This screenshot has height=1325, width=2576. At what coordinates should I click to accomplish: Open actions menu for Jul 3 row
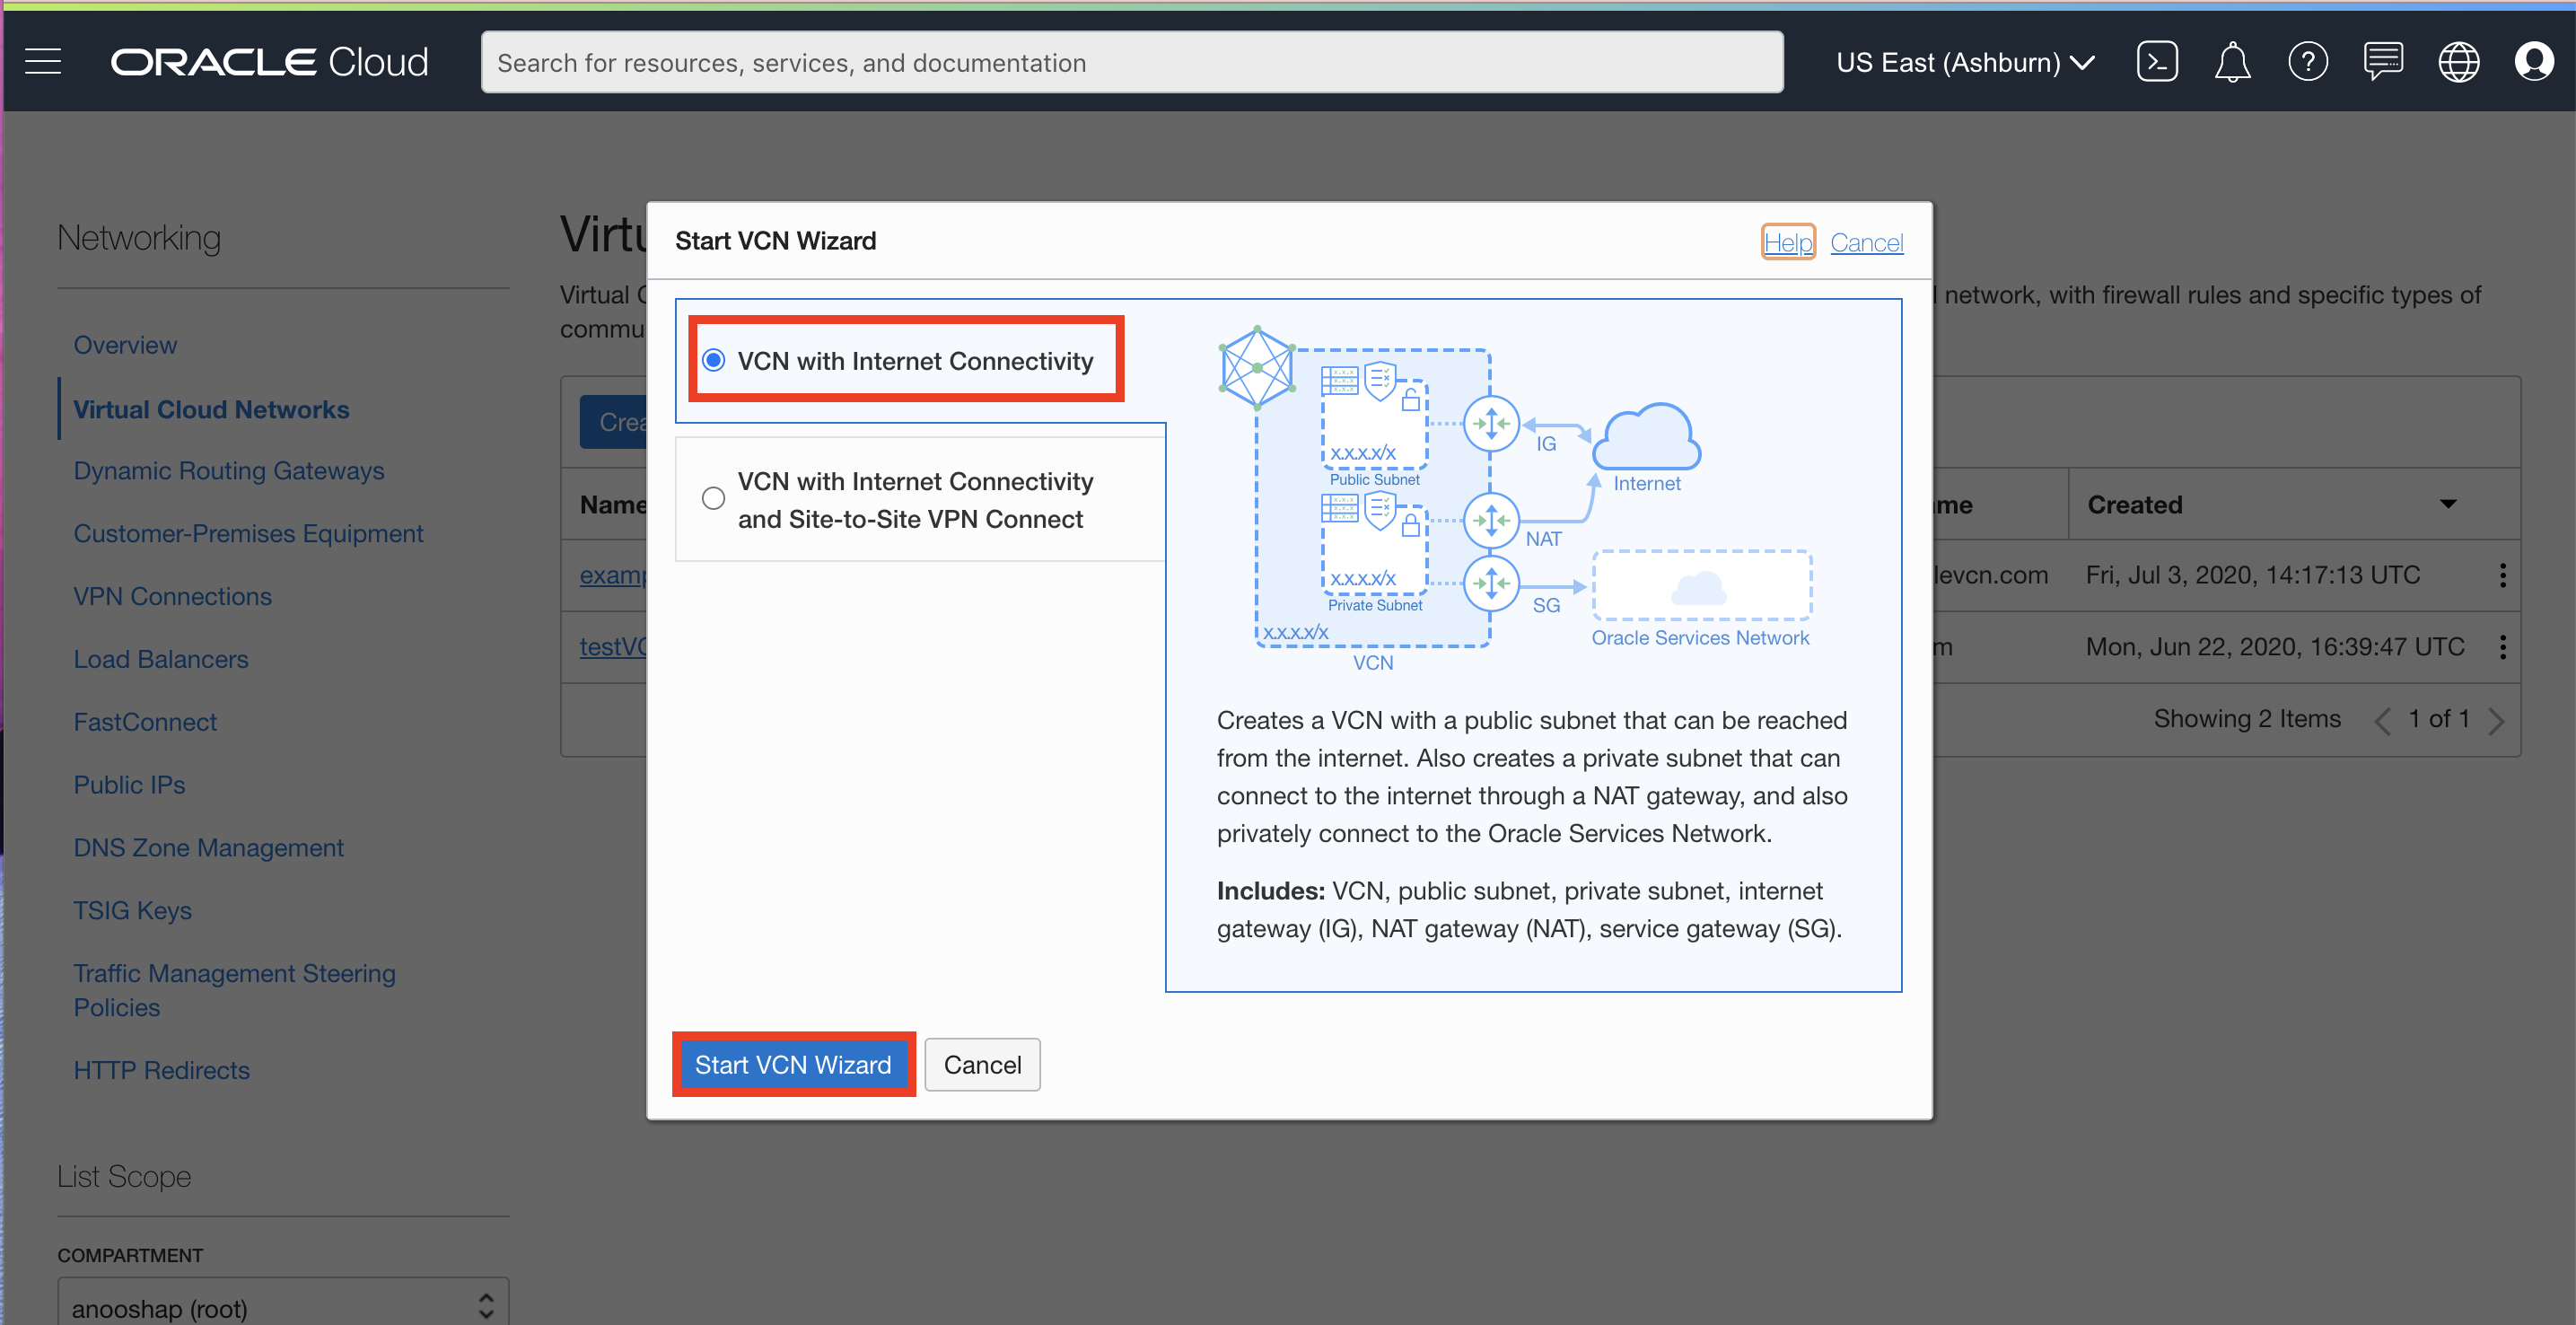(x=2502, y=575)
